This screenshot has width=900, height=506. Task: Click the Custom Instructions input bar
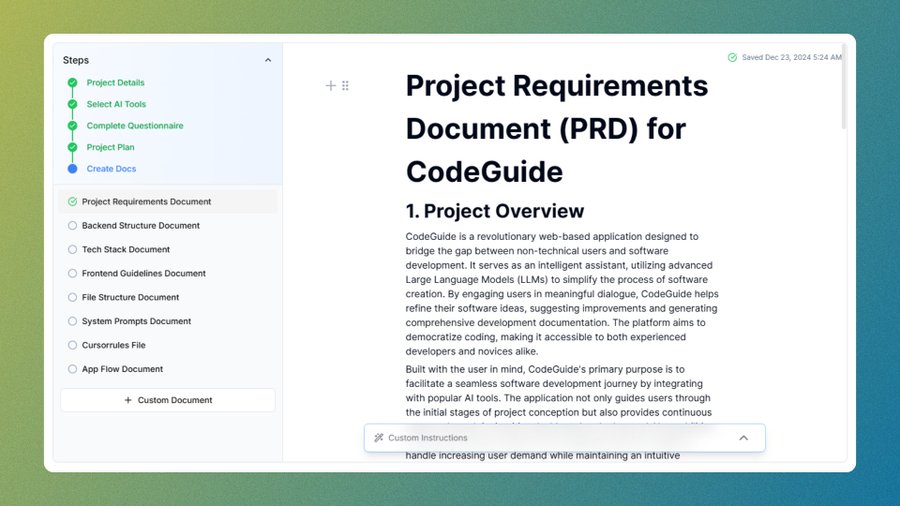tap(564, 438)
